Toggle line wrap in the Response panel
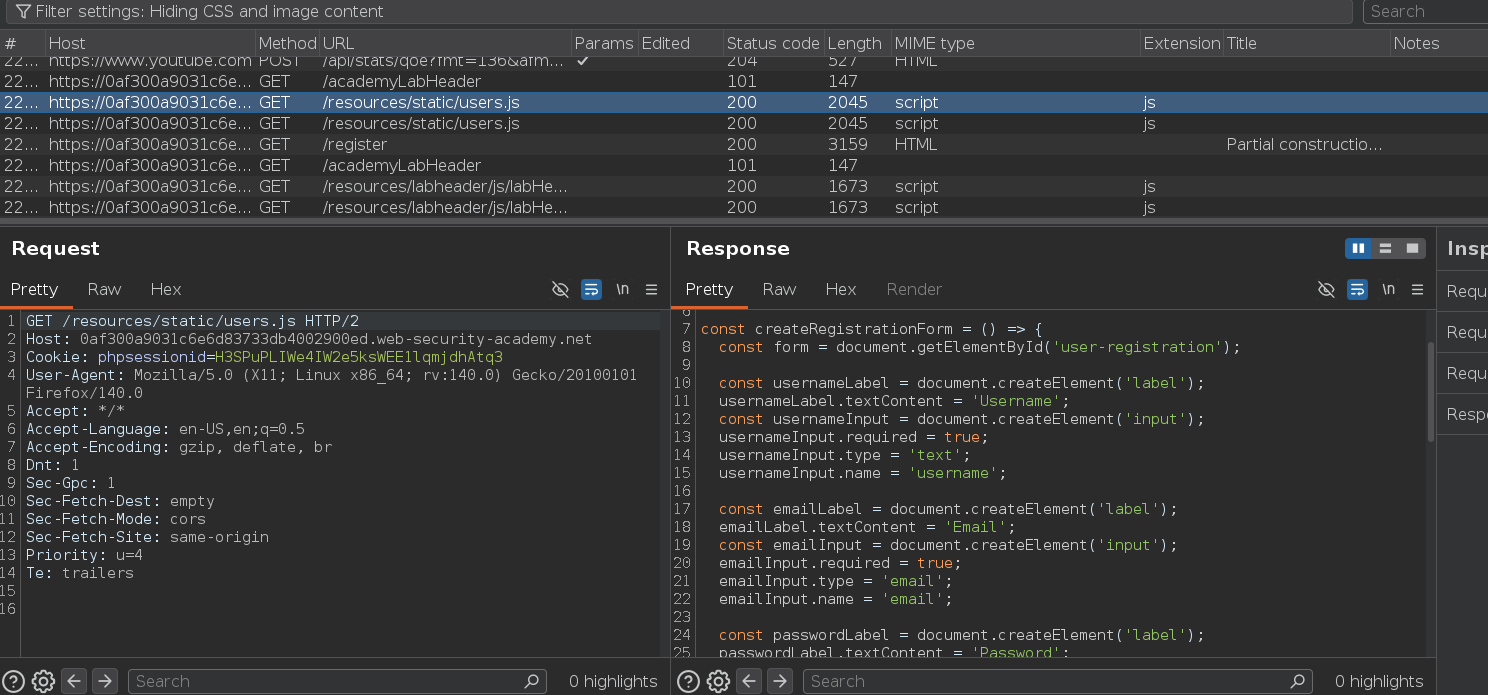 pyautogui.click(x=1357, y=289)
